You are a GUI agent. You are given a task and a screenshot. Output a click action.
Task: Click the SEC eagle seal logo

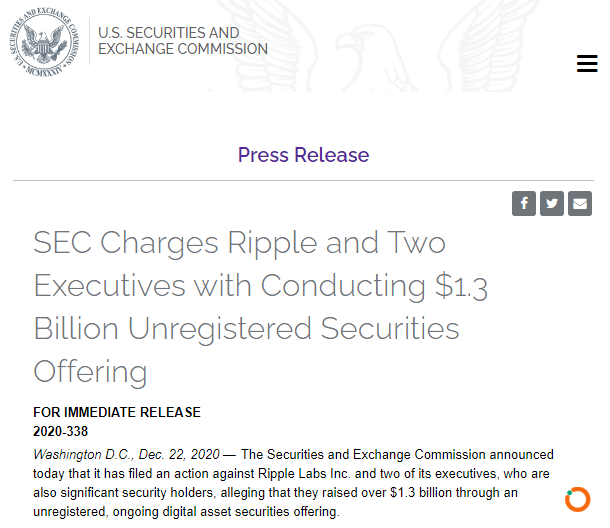(x=44, y=42)
